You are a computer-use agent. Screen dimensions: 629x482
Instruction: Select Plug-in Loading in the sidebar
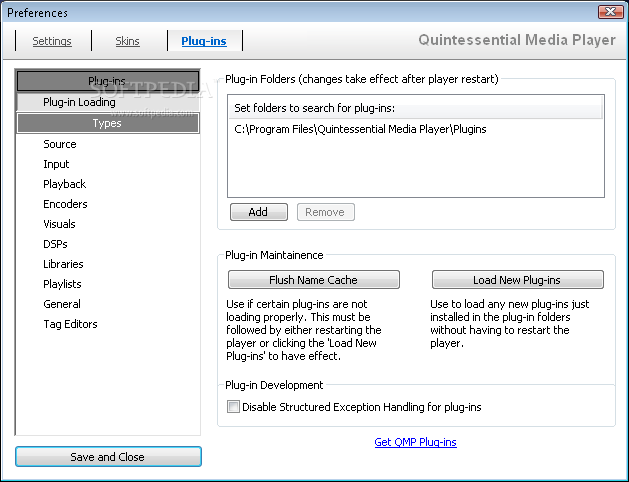(108, 102)
